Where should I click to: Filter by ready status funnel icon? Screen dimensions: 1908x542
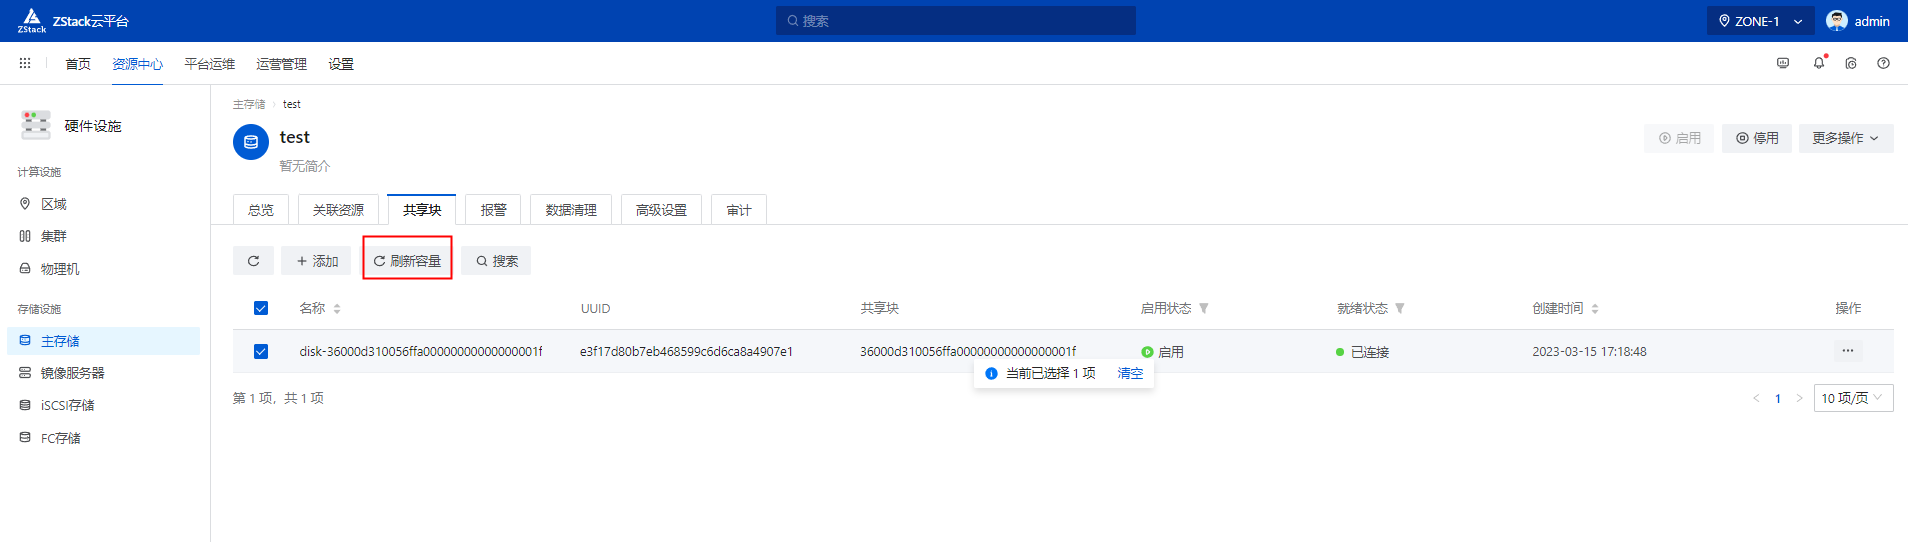point(1400,309)
